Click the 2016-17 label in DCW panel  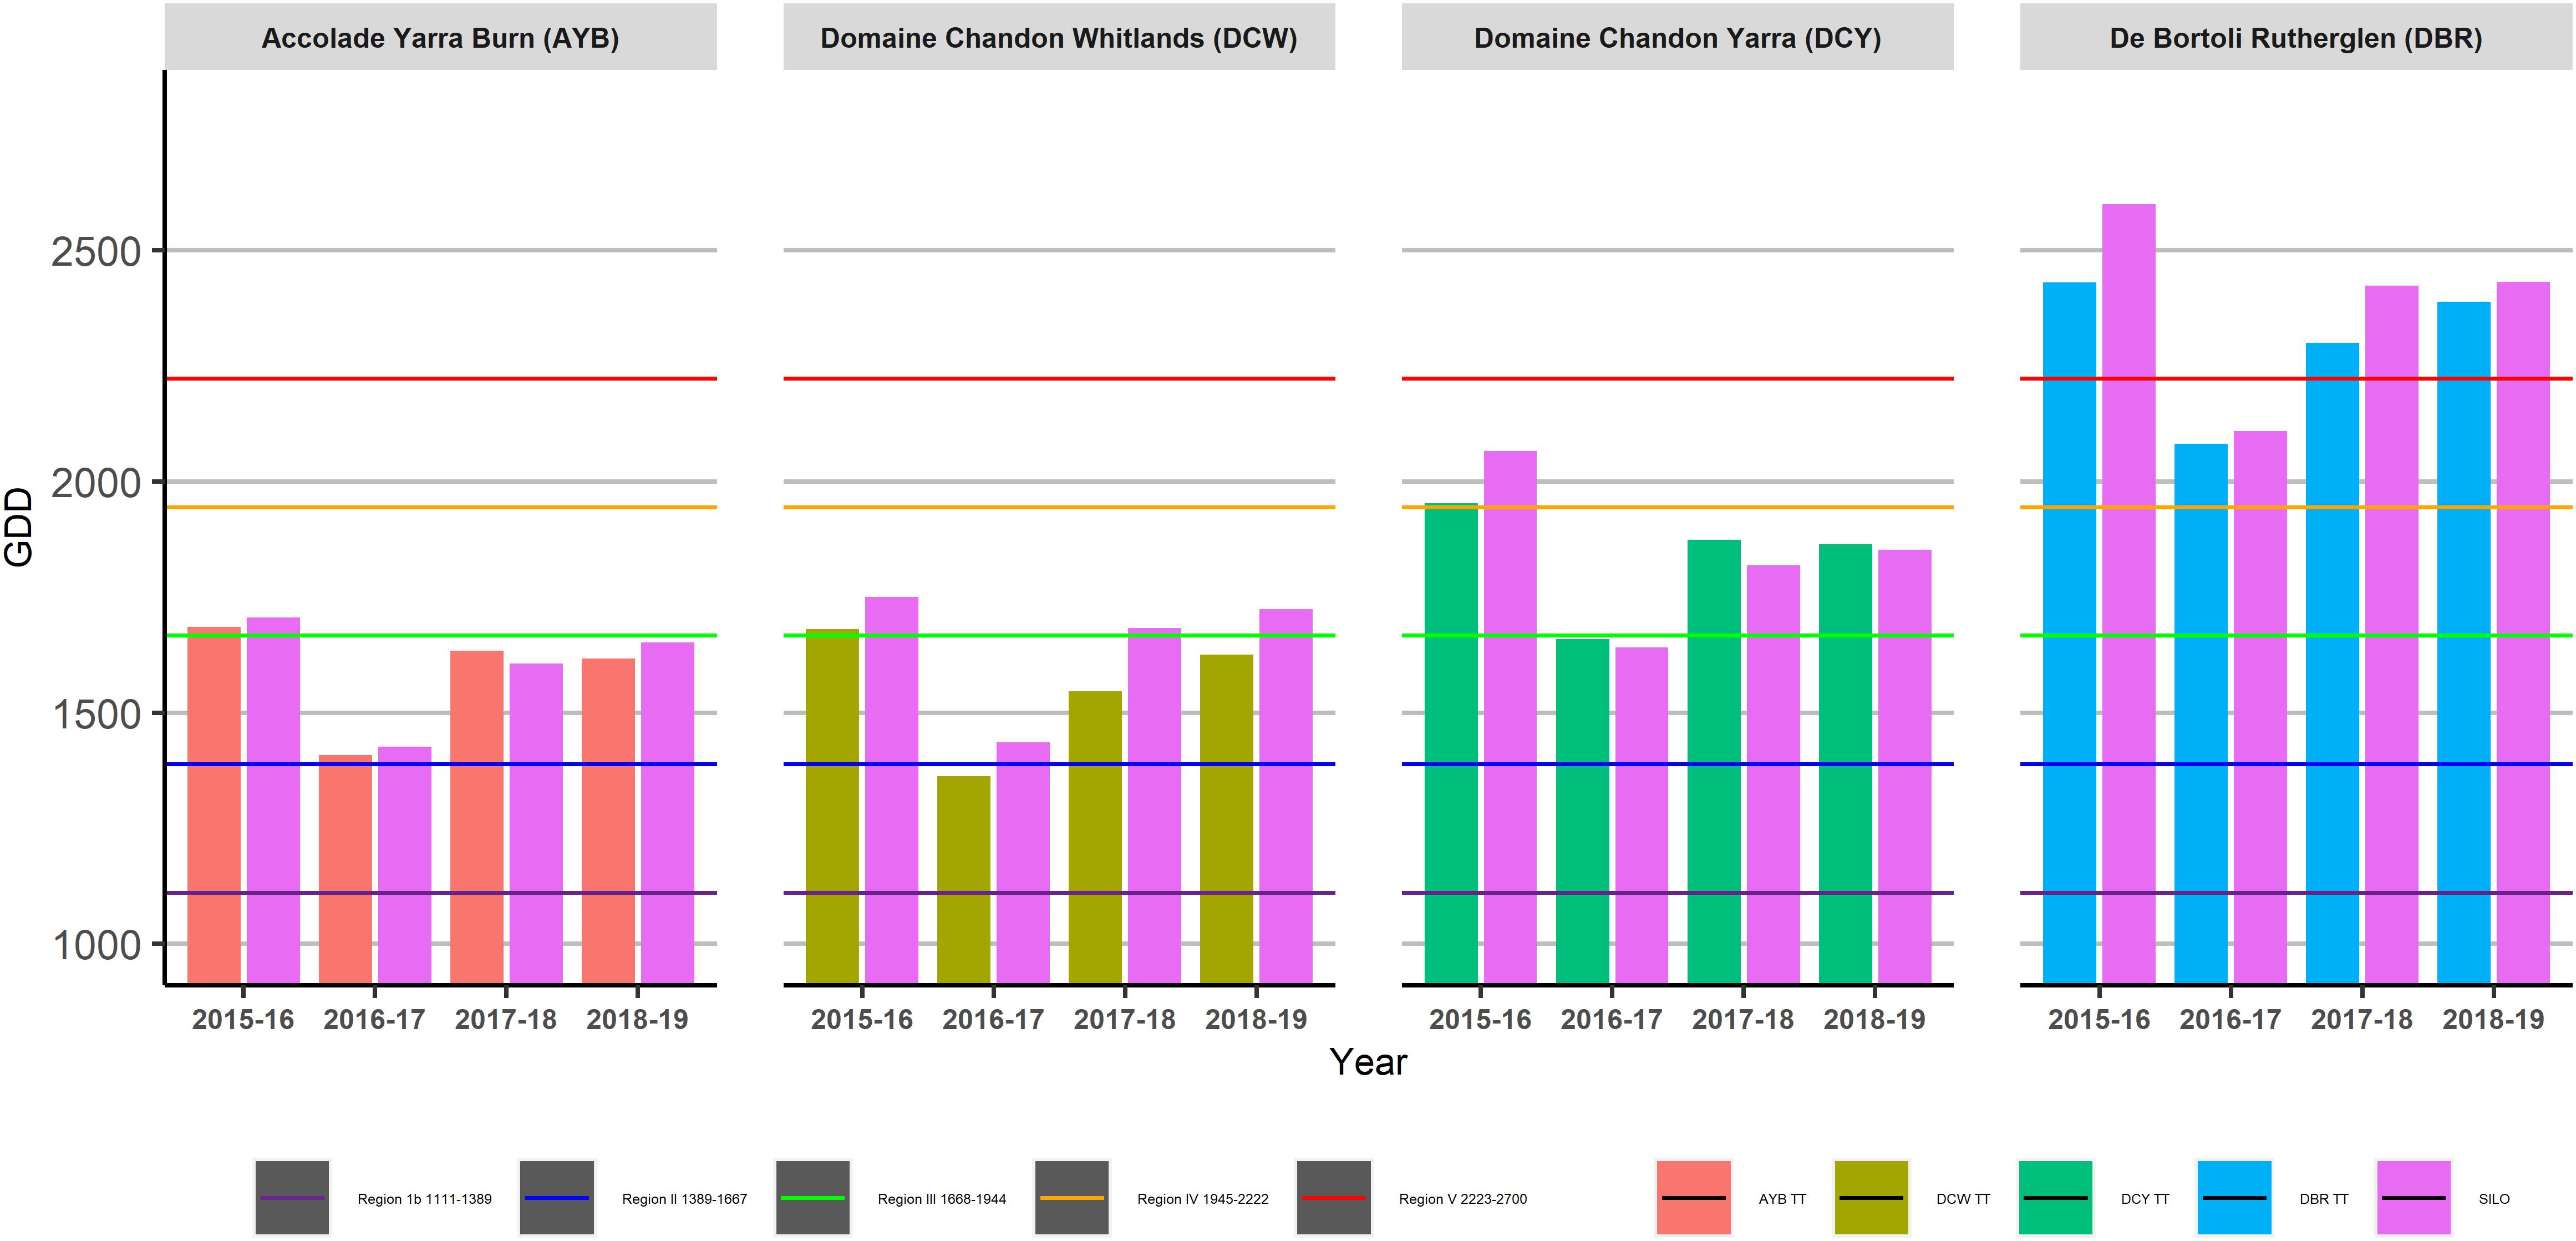pyautogui.click(x=993, y=1019)
